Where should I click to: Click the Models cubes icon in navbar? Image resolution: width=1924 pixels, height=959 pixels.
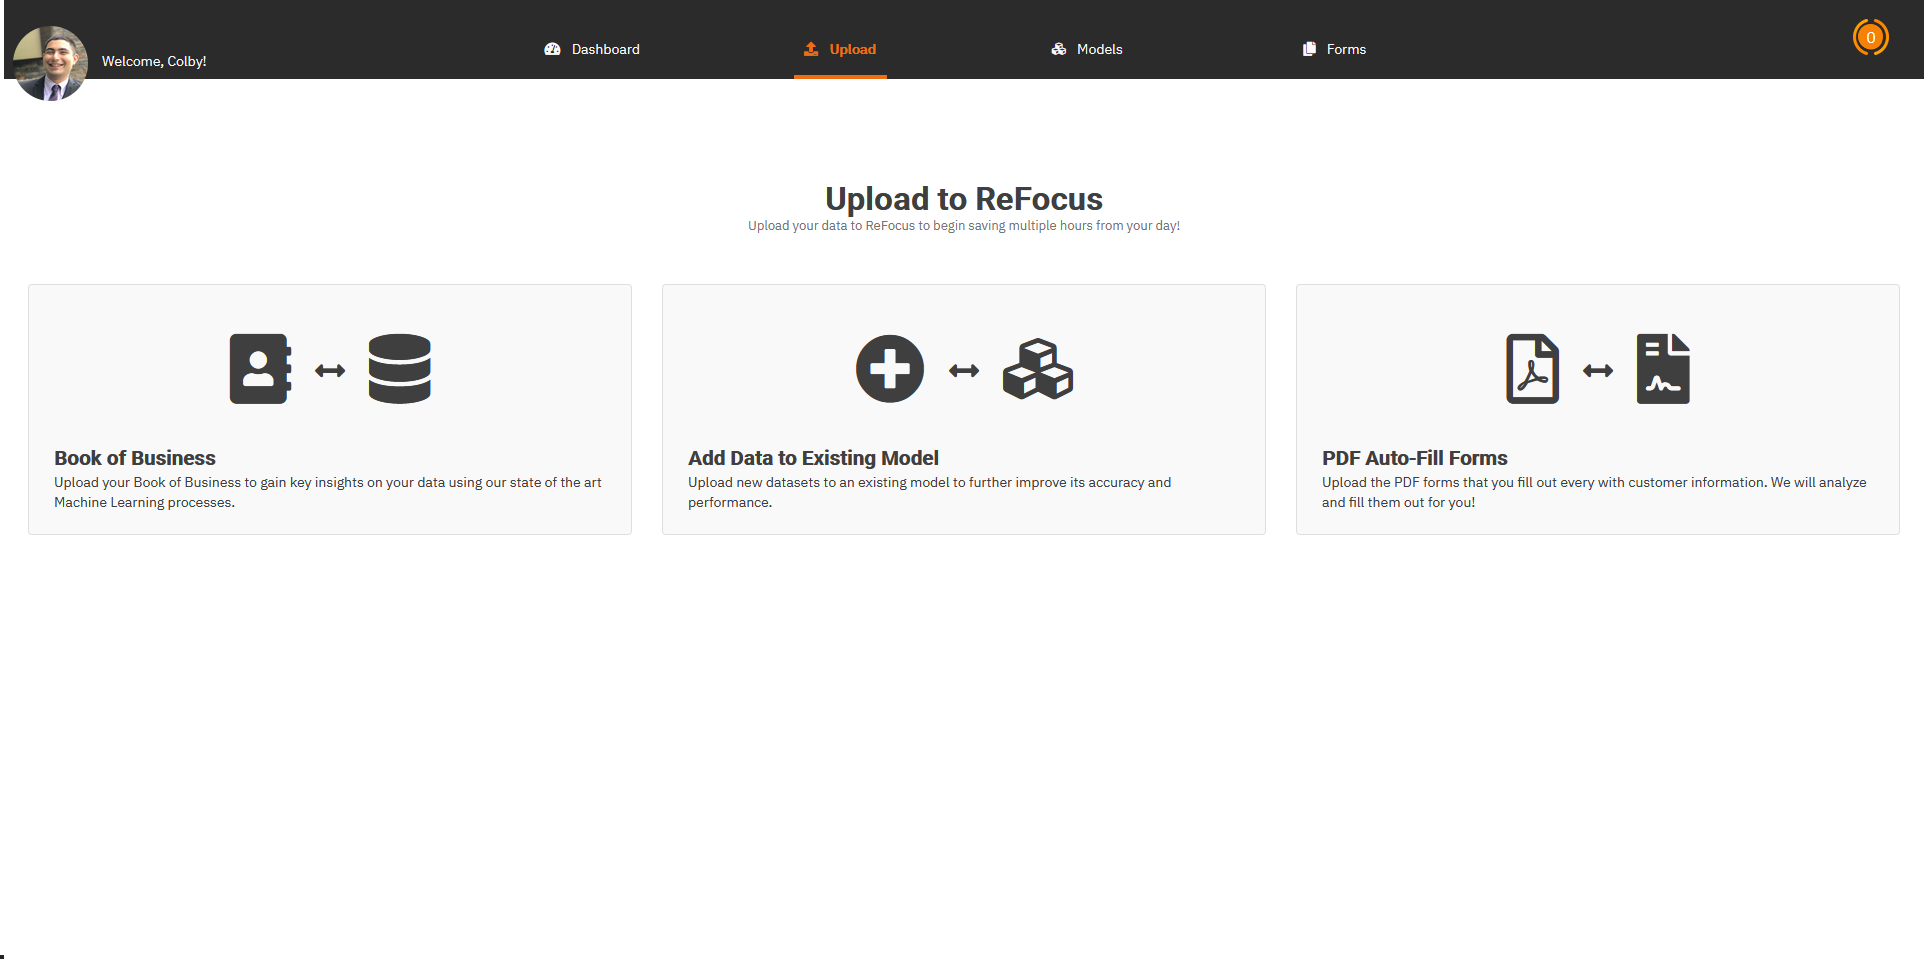click(x=1059, y=49)
